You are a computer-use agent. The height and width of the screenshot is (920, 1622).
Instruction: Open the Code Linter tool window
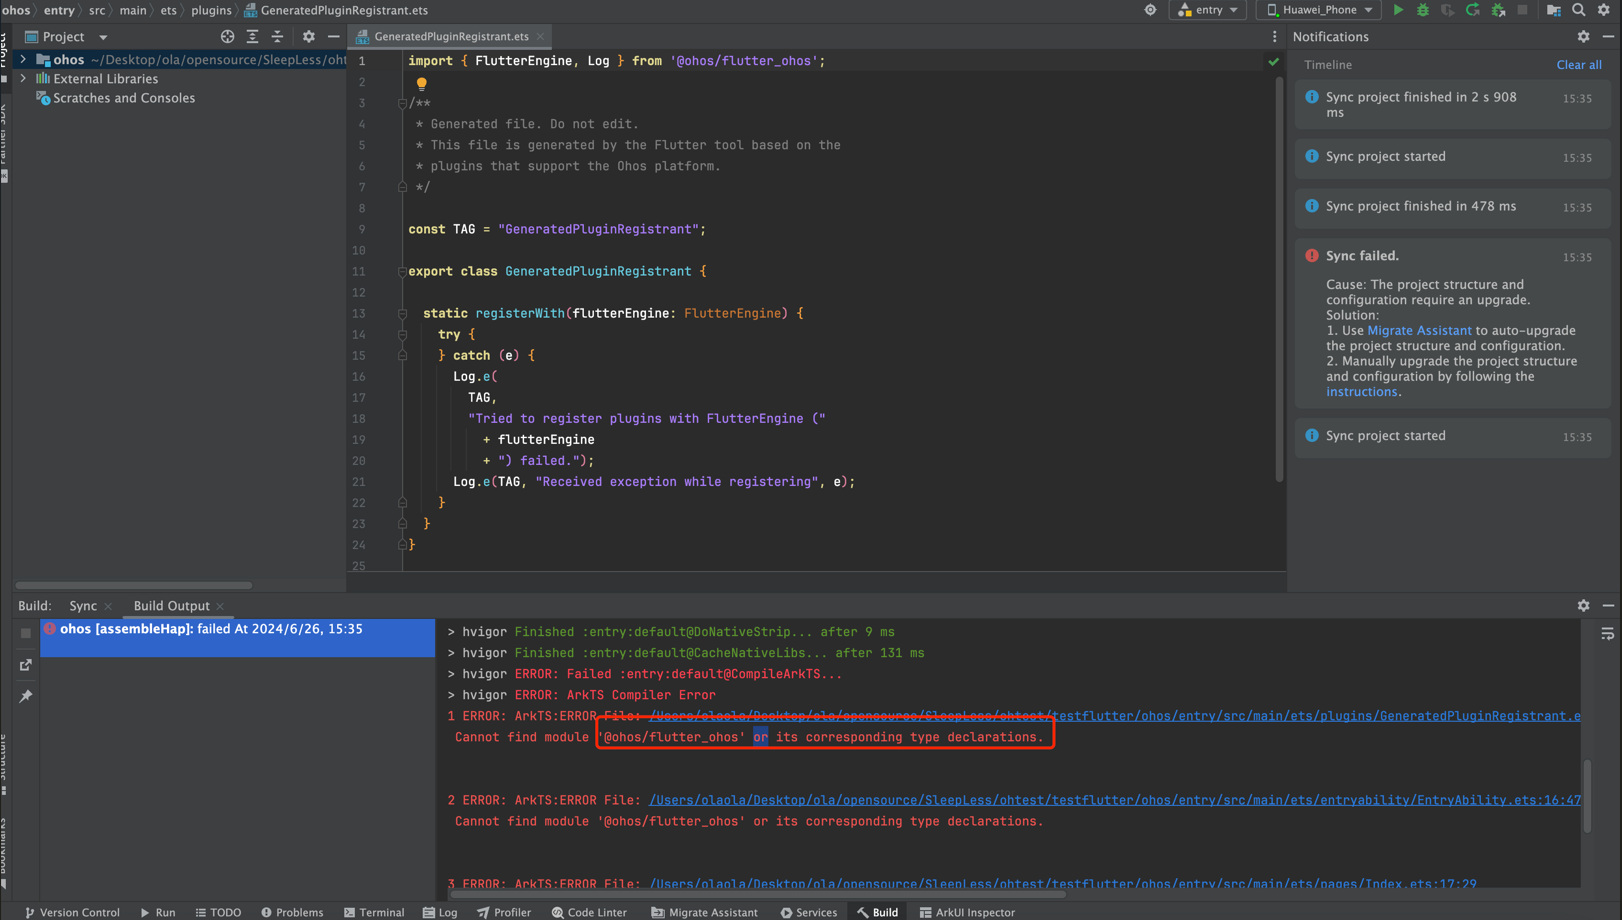click(x=589, y=912)
